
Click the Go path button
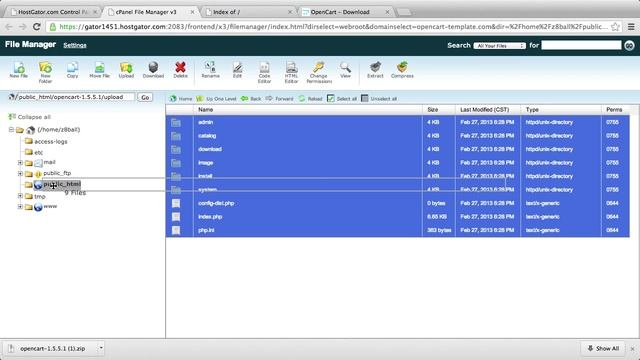[145, 97]
